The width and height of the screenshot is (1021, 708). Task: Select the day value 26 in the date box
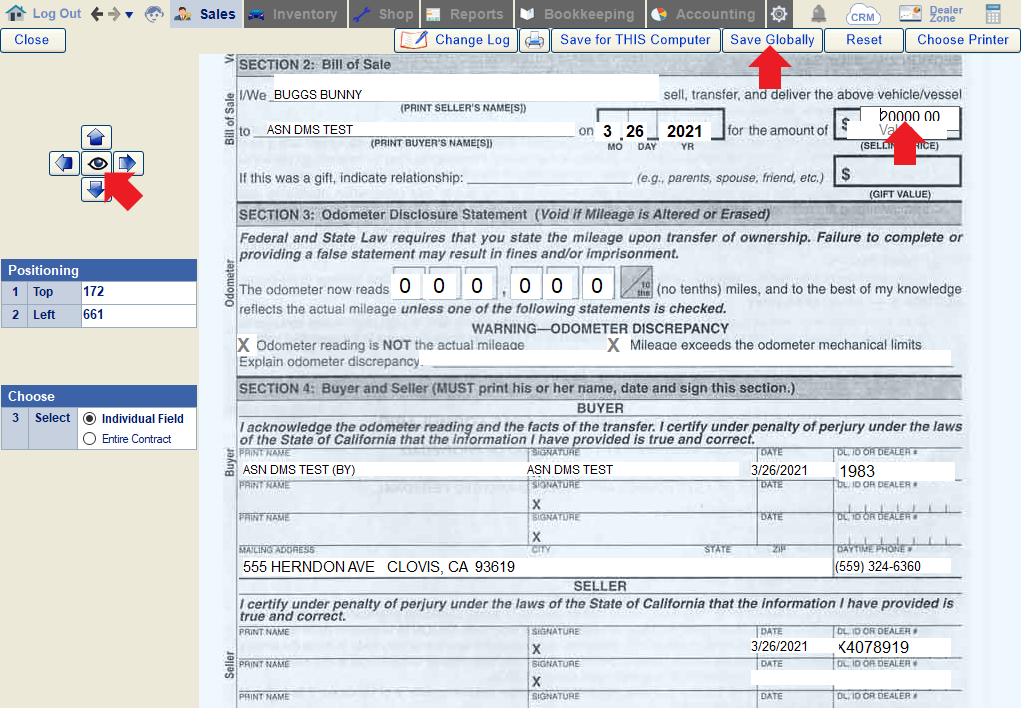tap(635, 132)
